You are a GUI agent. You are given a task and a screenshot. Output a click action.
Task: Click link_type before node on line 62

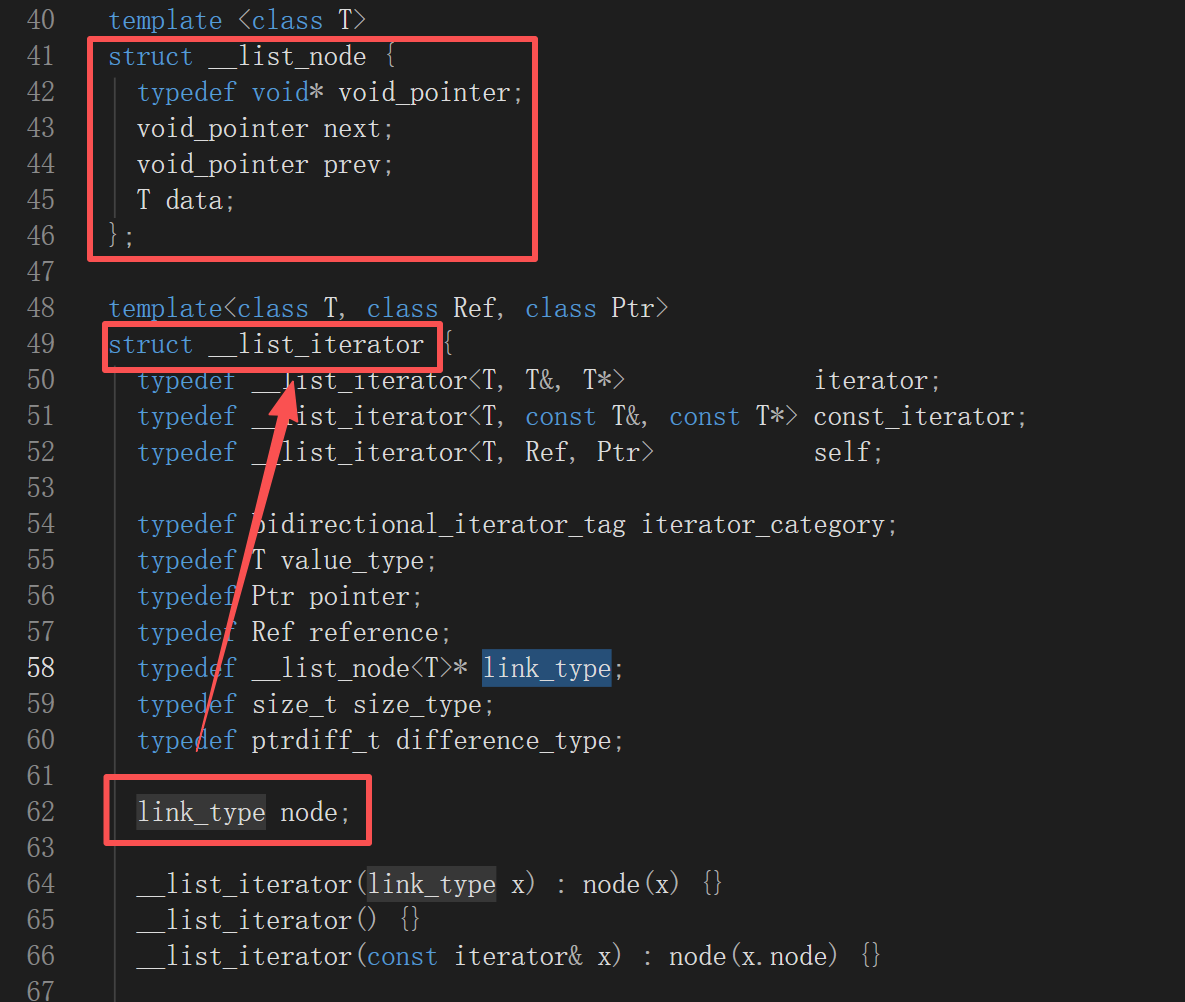201,812
